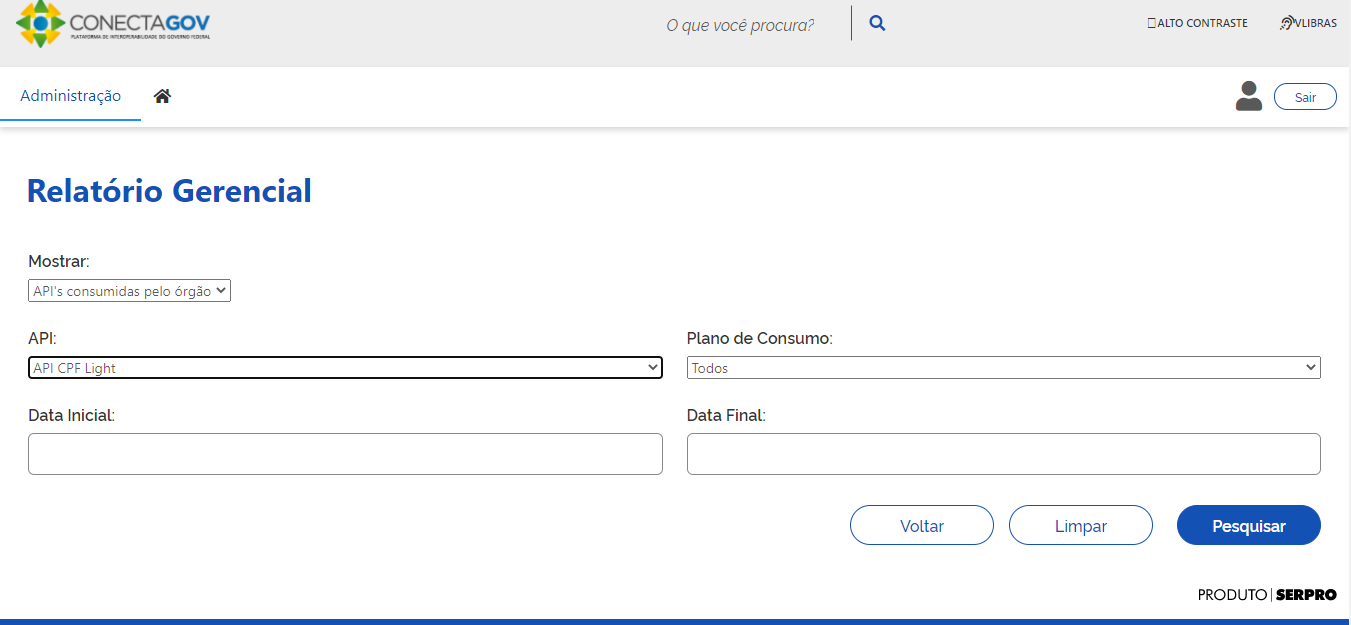This screenshot has height=625, width=1351.
Task: Click the Pesquisar button
Action: click(x=1248, y=525)
